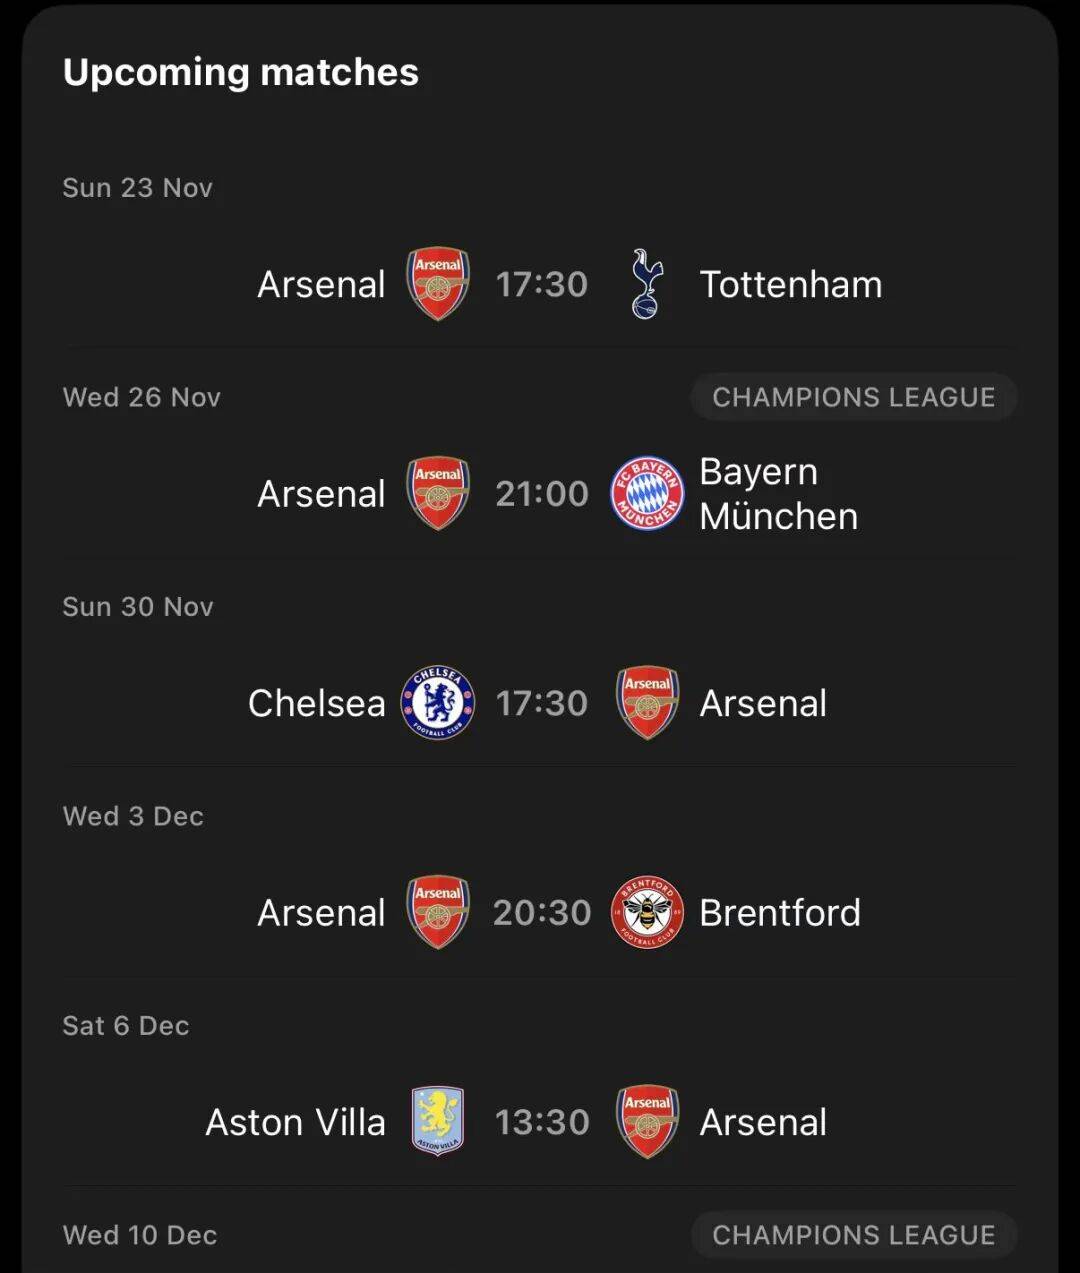Tap the Tottenham team name
The width and height of the screenshot is (1080, 1273).
791,284
